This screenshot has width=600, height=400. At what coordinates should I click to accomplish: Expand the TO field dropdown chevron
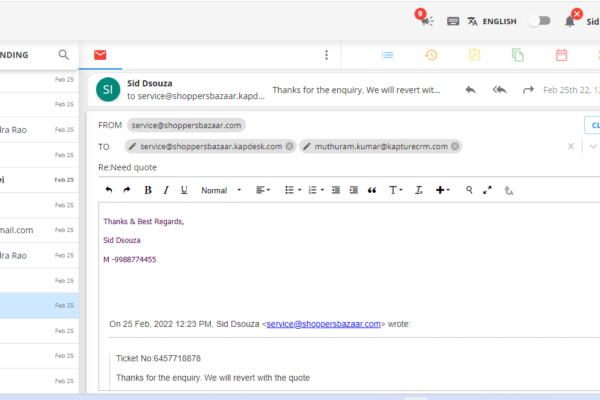tap(593, 147)
